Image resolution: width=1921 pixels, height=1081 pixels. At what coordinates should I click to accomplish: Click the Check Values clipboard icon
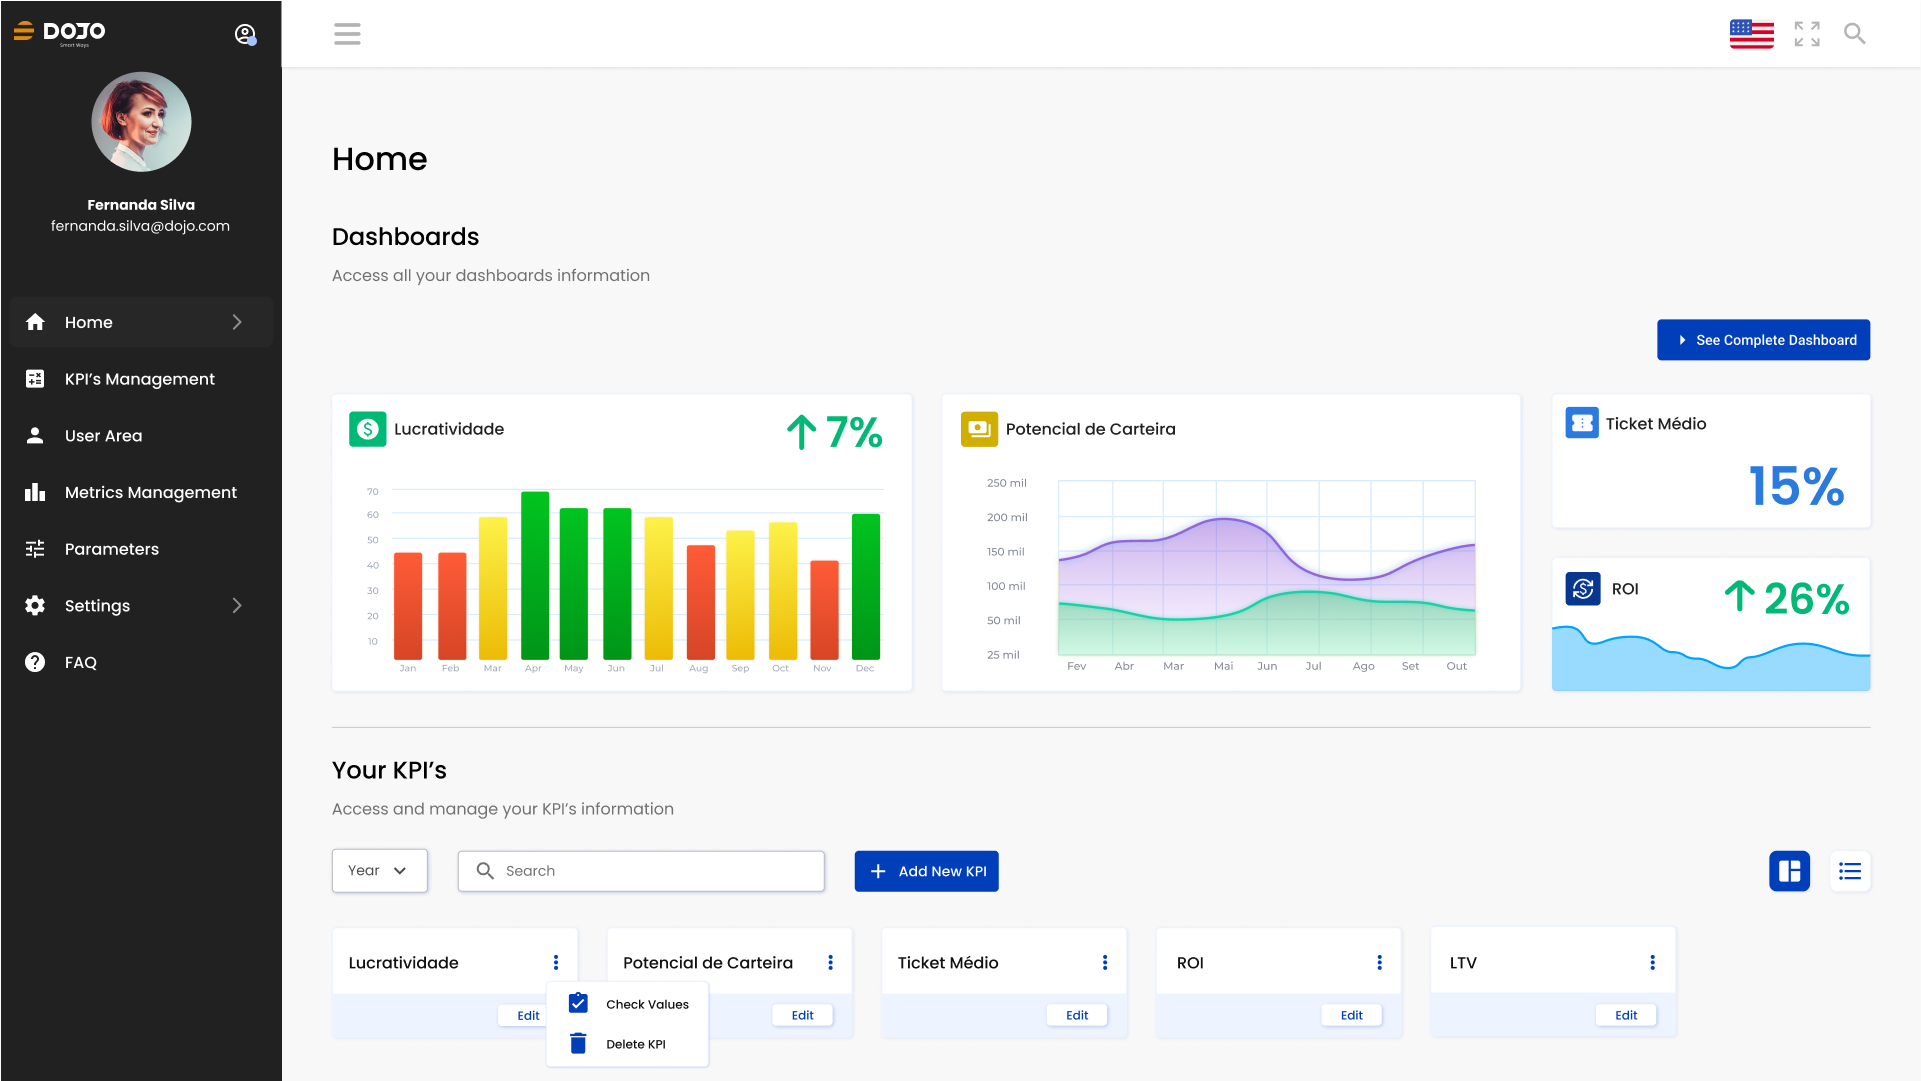[x=578, y=1003]
